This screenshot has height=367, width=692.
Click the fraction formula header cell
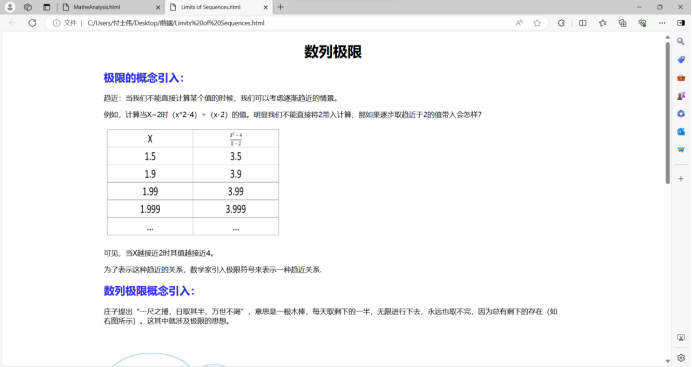[236, 139]
